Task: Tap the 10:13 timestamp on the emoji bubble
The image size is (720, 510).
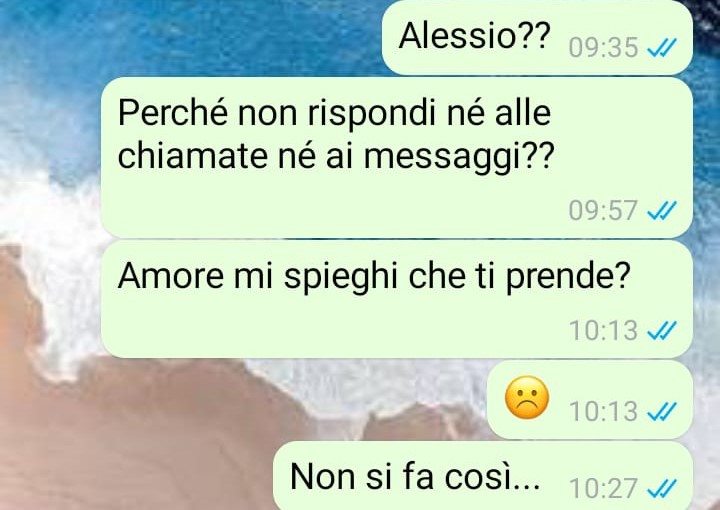Action: [603, 411]
